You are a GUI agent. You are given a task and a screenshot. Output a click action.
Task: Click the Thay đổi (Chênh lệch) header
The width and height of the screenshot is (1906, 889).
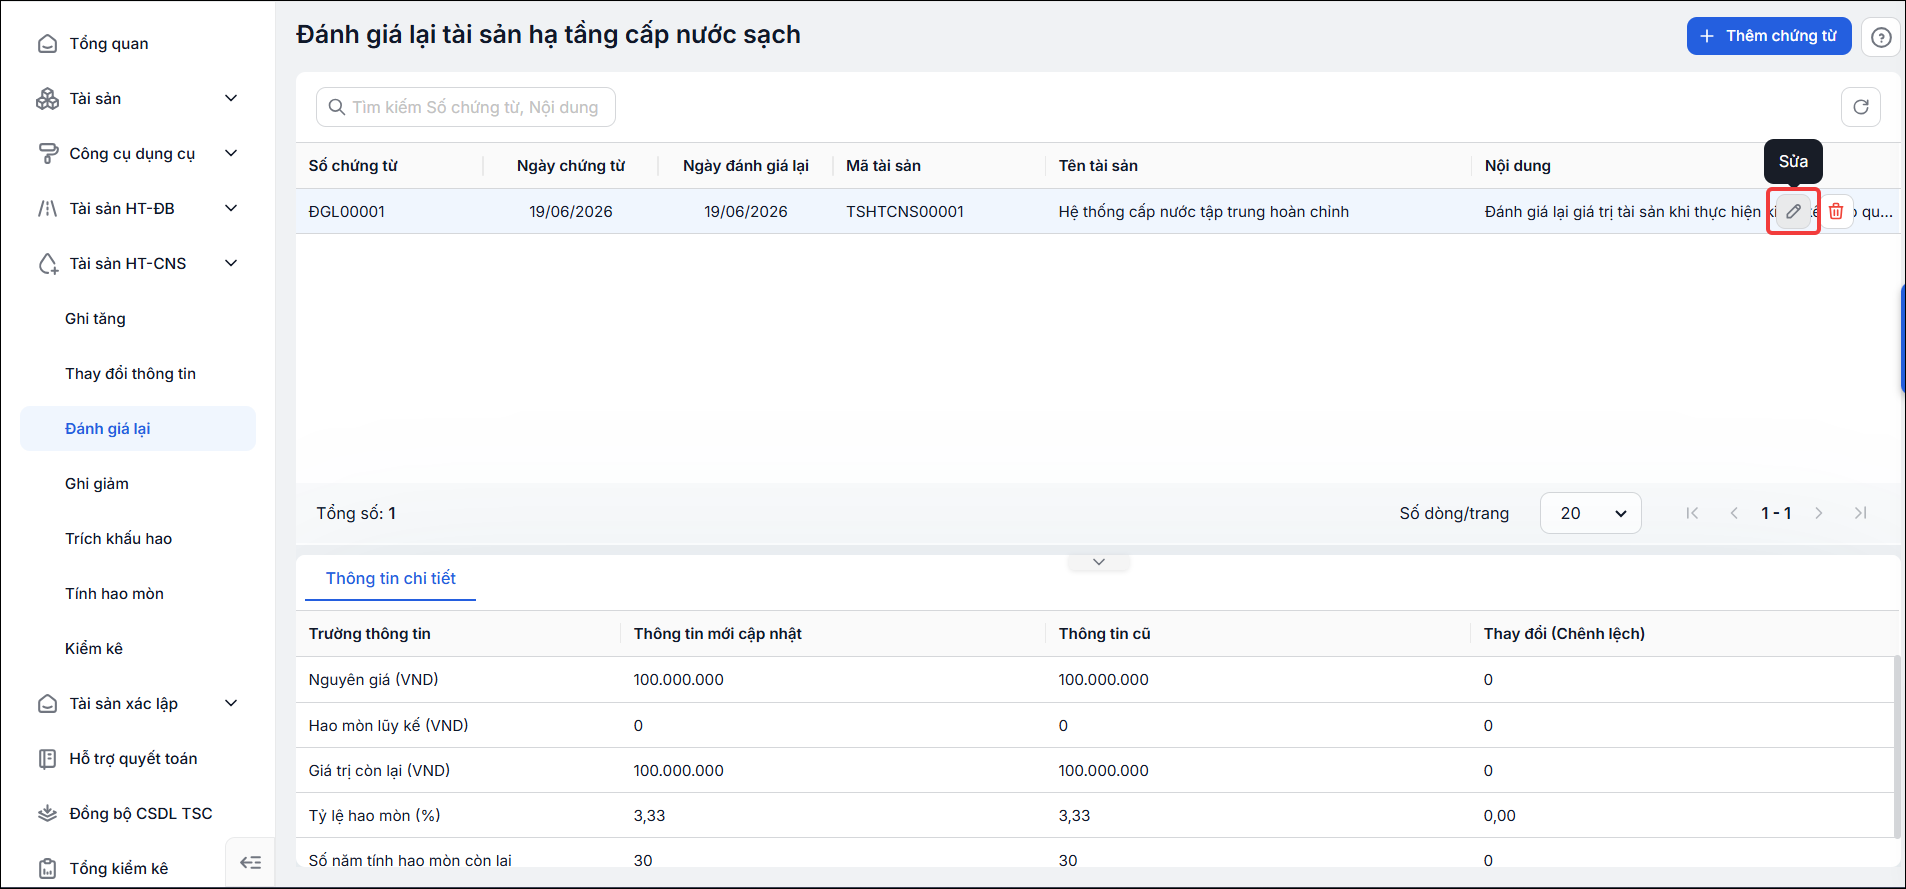click(1564, 634)
